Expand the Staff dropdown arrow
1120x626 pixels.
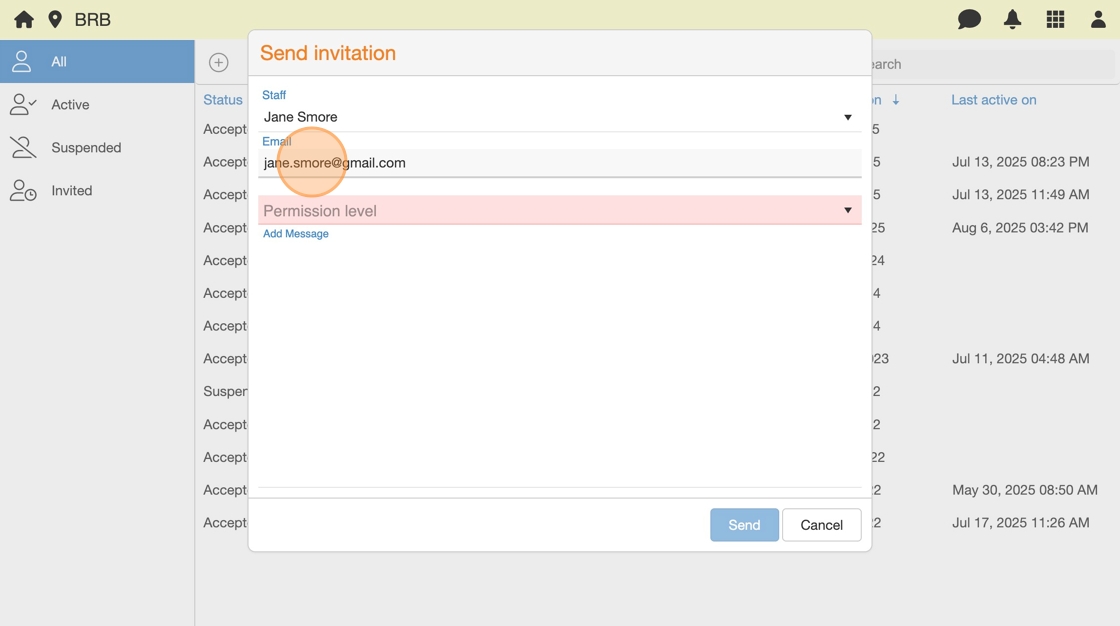coord(847,117)
